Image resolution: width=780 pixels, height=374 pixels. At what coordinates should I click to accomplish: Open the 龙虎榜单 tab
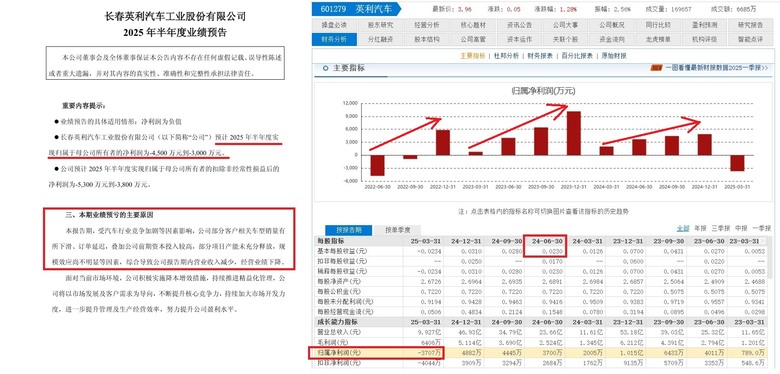pos(658,39)
